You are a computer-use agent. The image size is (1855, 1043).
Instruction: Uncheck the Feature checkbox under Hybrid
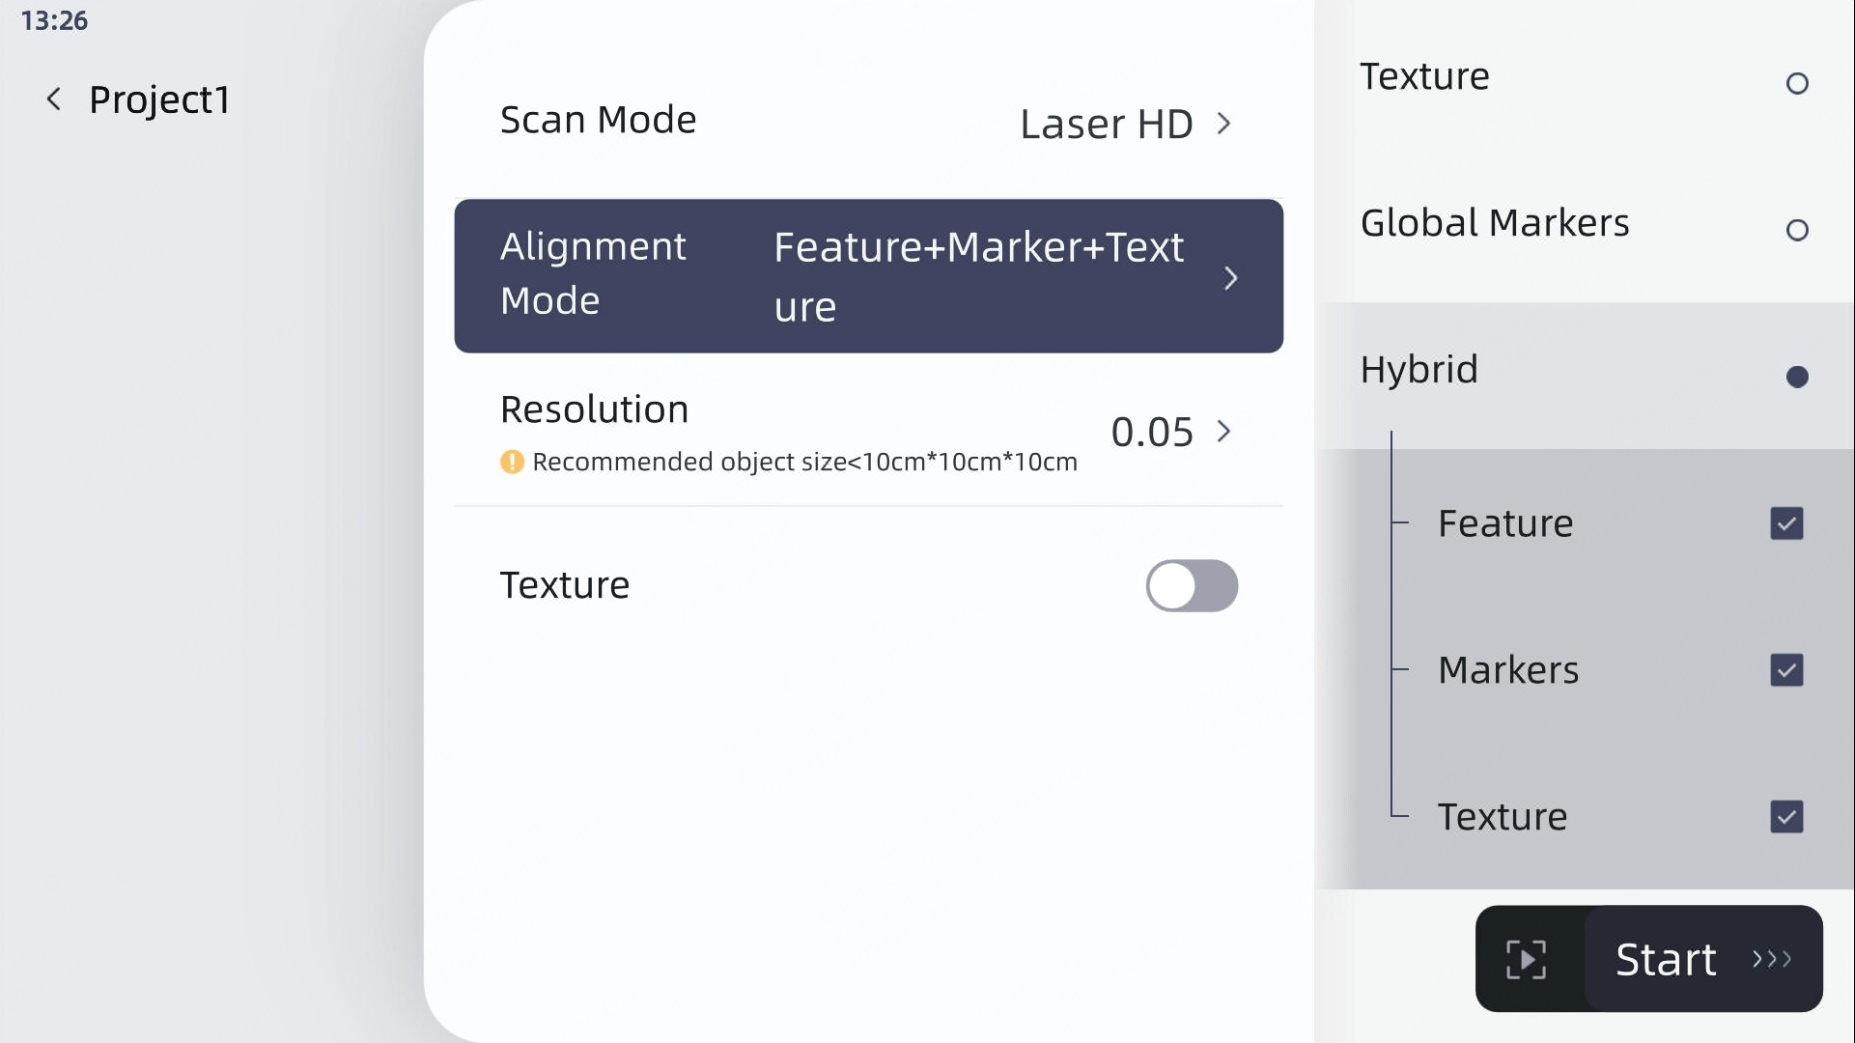point(1785,523)
